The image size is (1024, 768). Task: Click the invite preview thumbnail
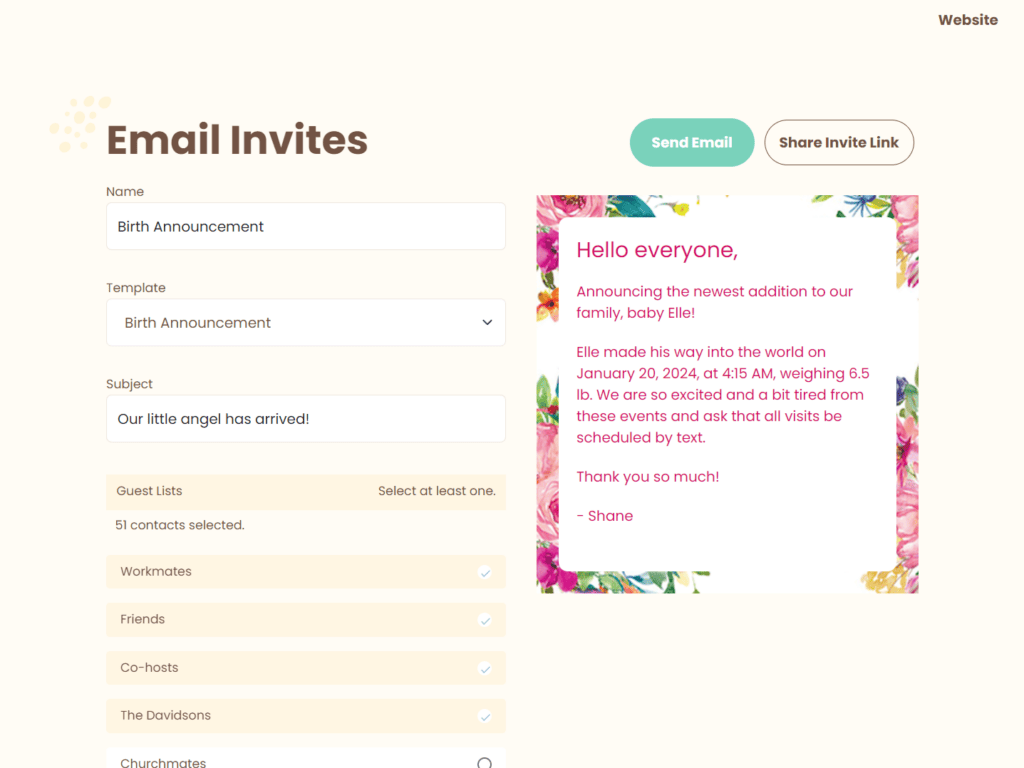[x=727, y=394]
